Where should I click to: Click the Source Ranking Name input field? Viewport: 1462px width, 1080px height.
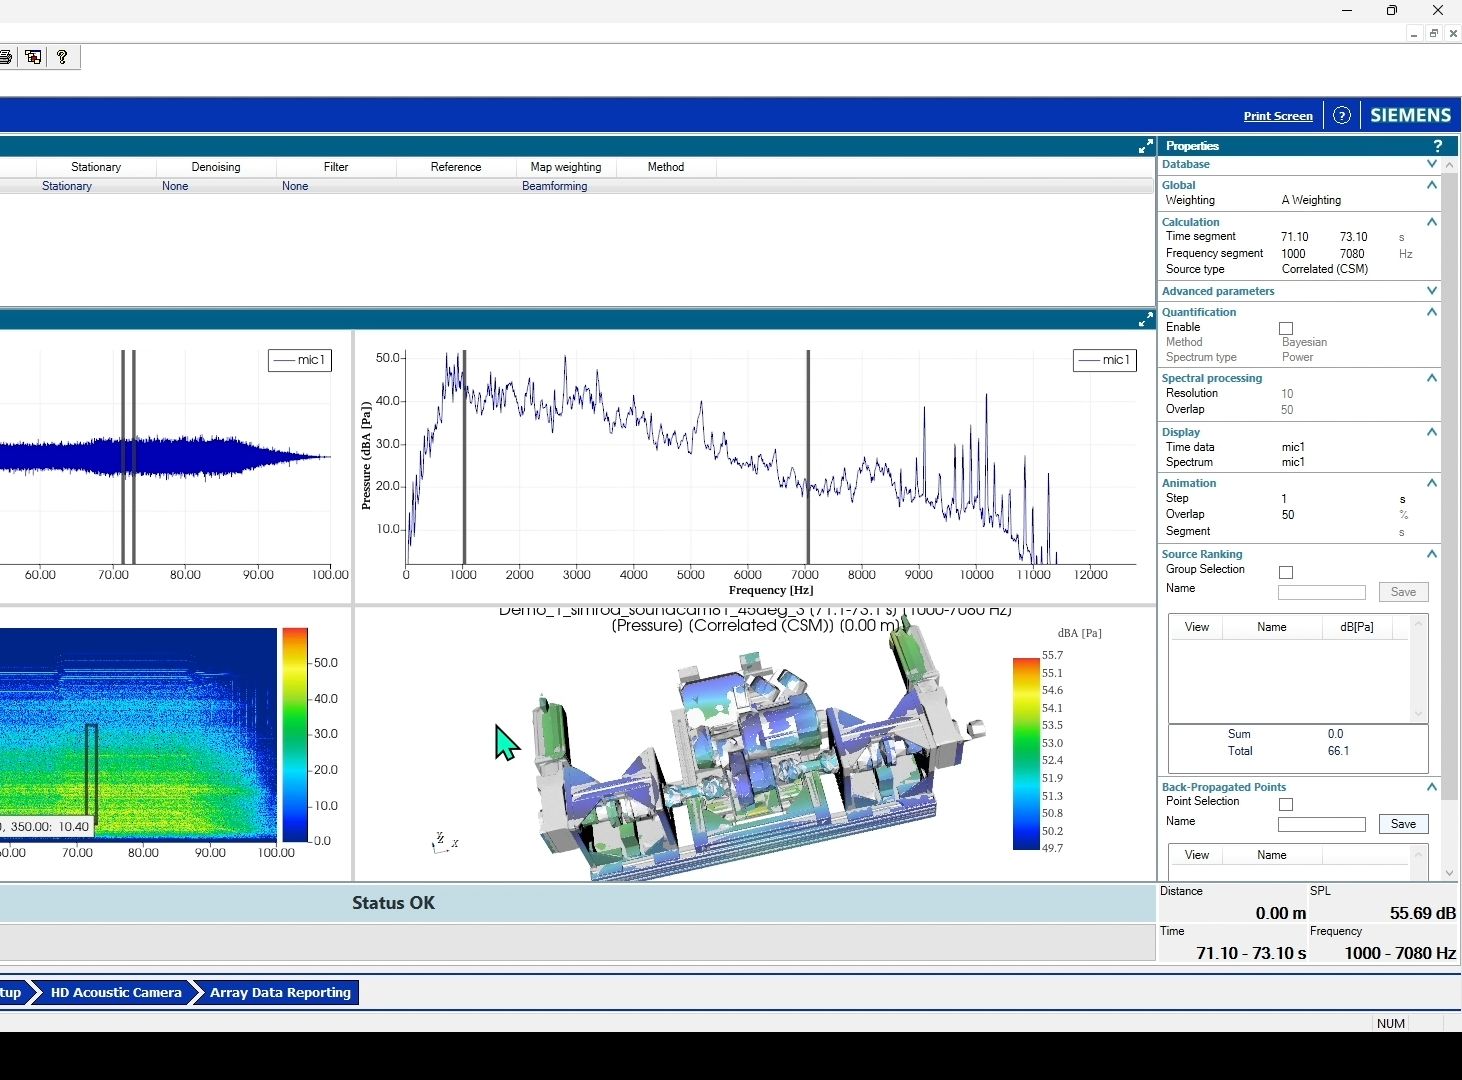[1322, 592]
